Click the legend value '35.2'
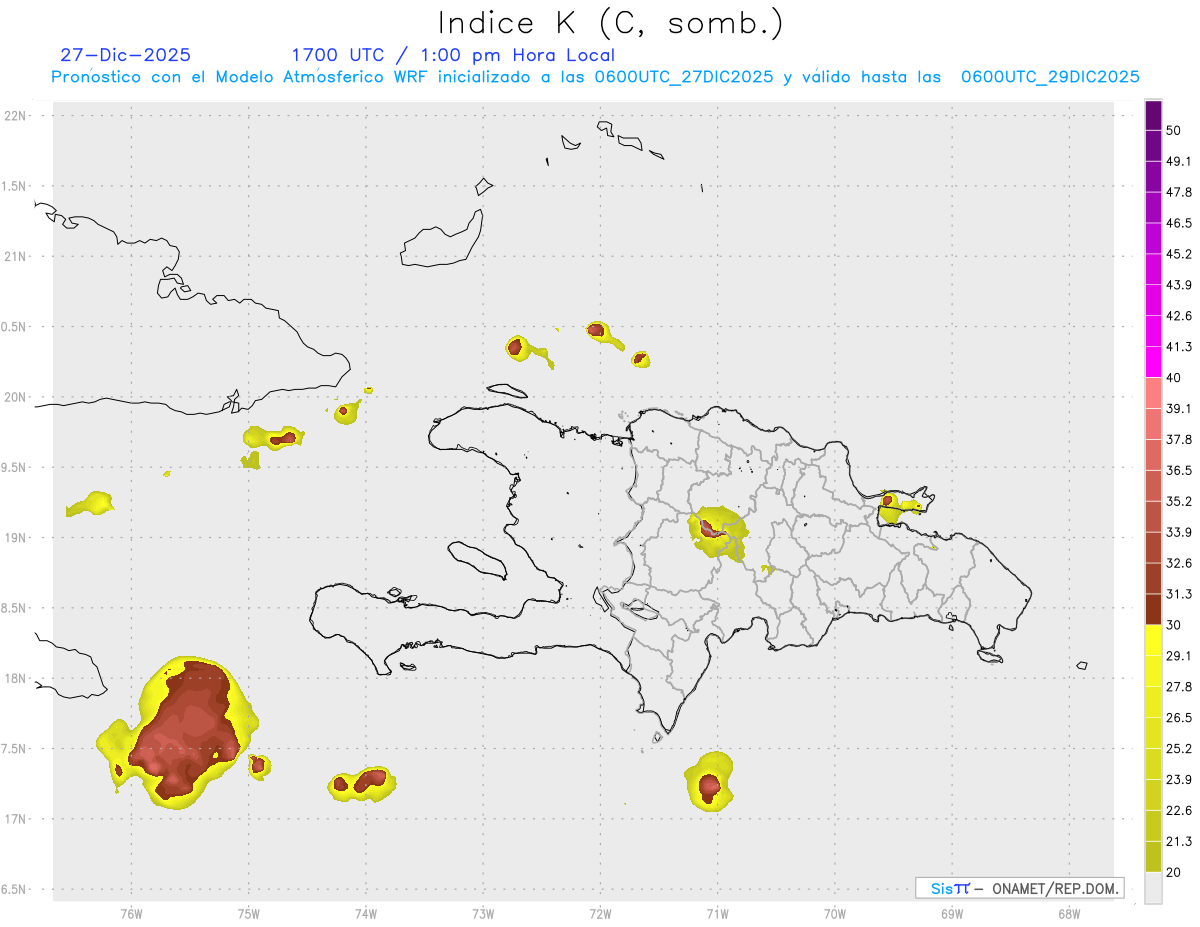The height and width of the screenshot is (927, 1200). pyautogui.click(x=1179, y=501)
